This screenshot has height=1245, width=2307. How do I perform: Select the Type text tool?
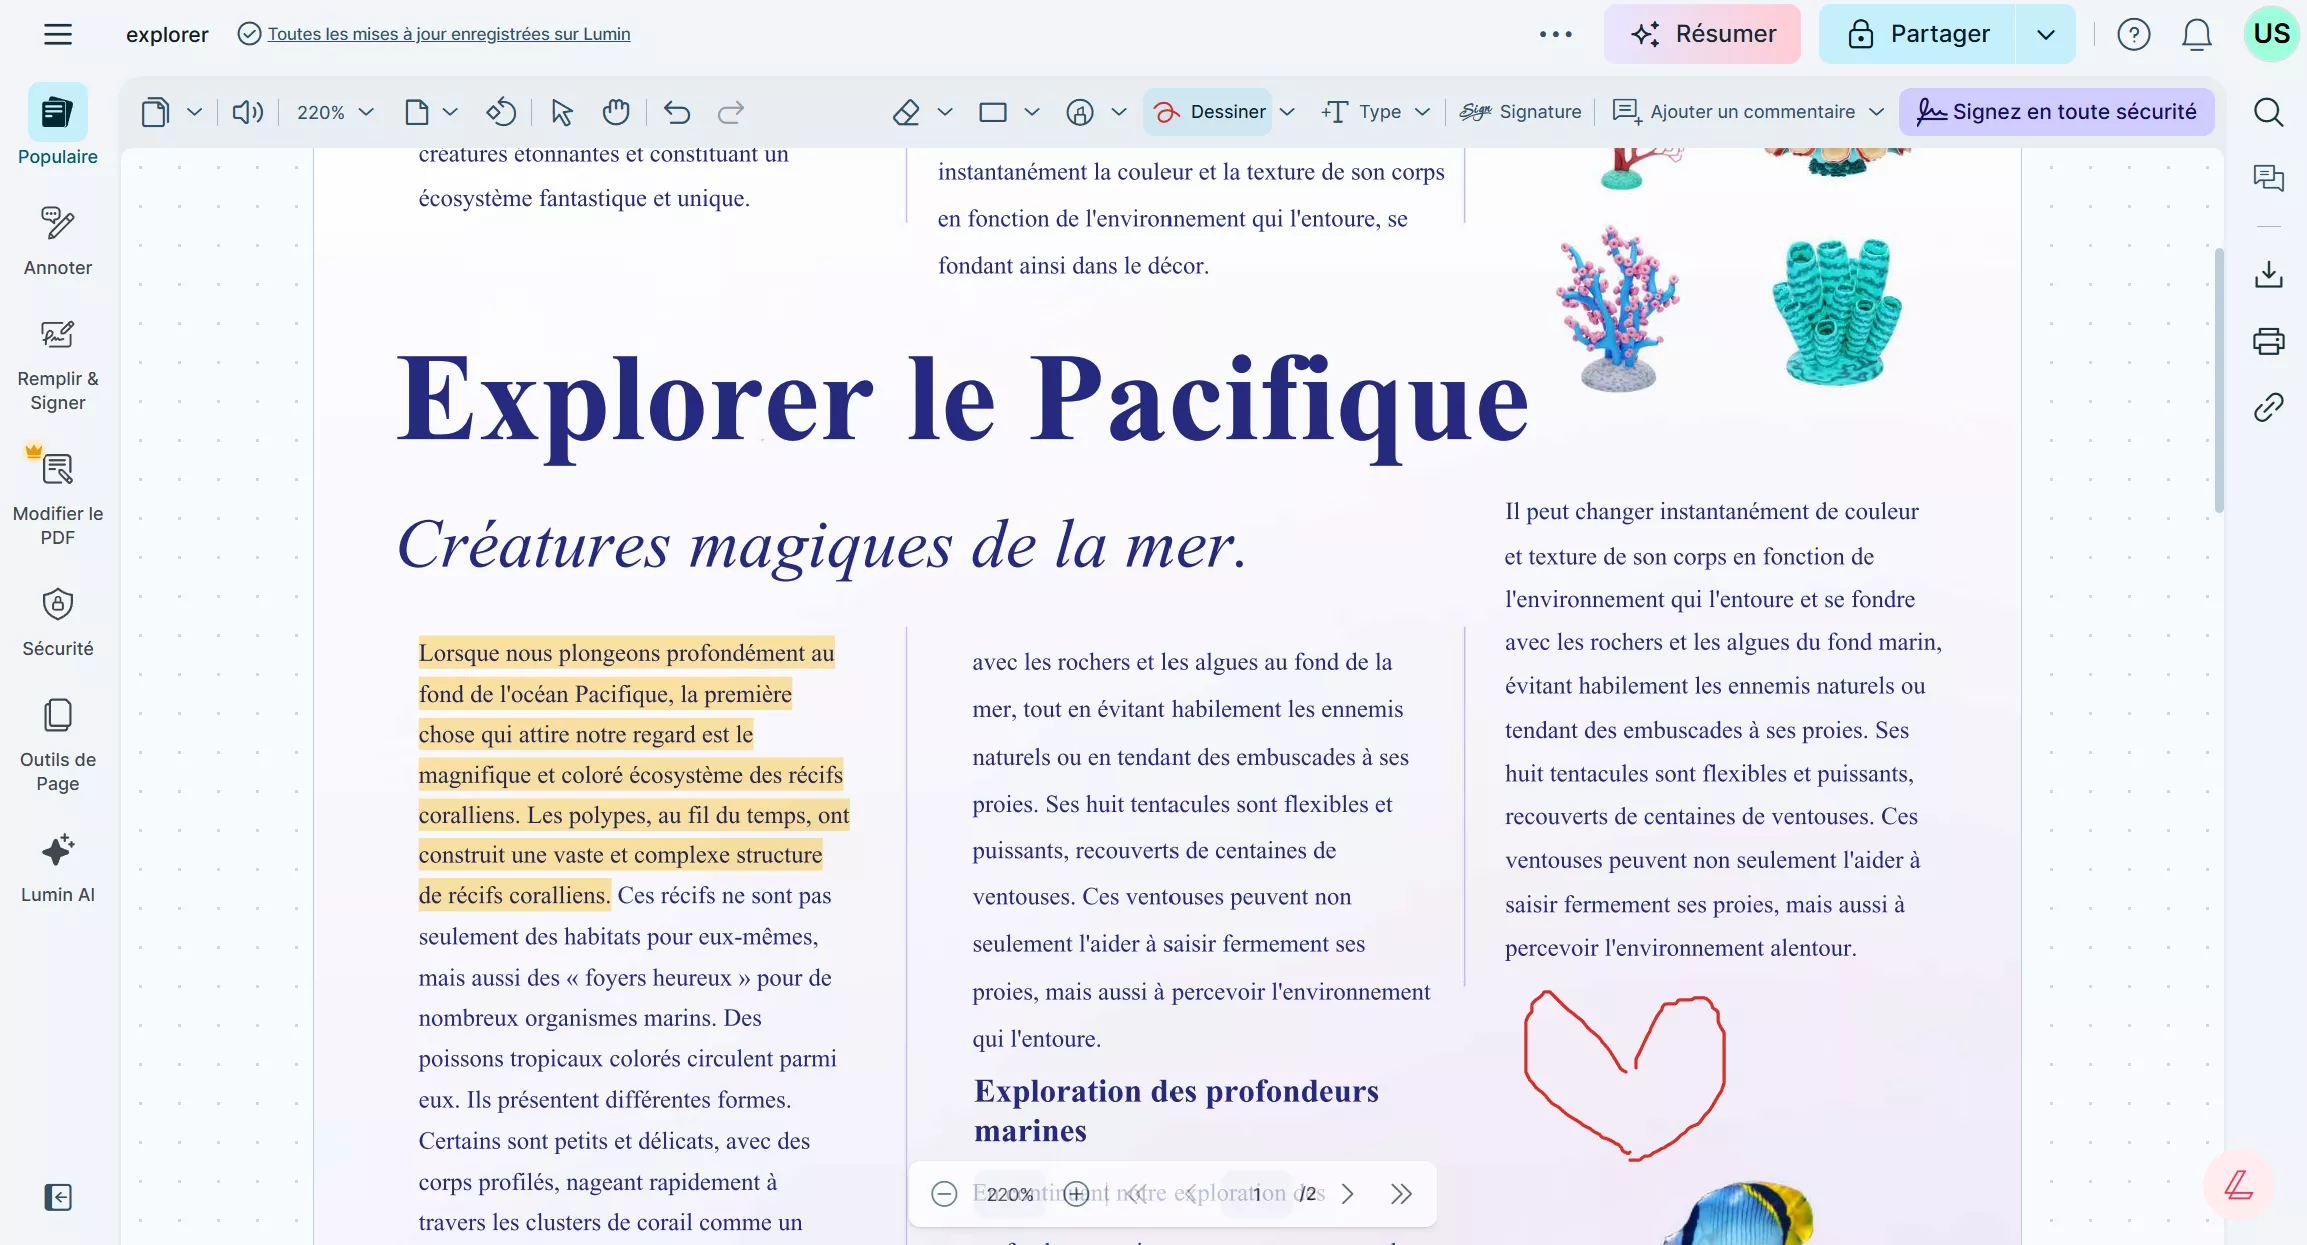1361,112
